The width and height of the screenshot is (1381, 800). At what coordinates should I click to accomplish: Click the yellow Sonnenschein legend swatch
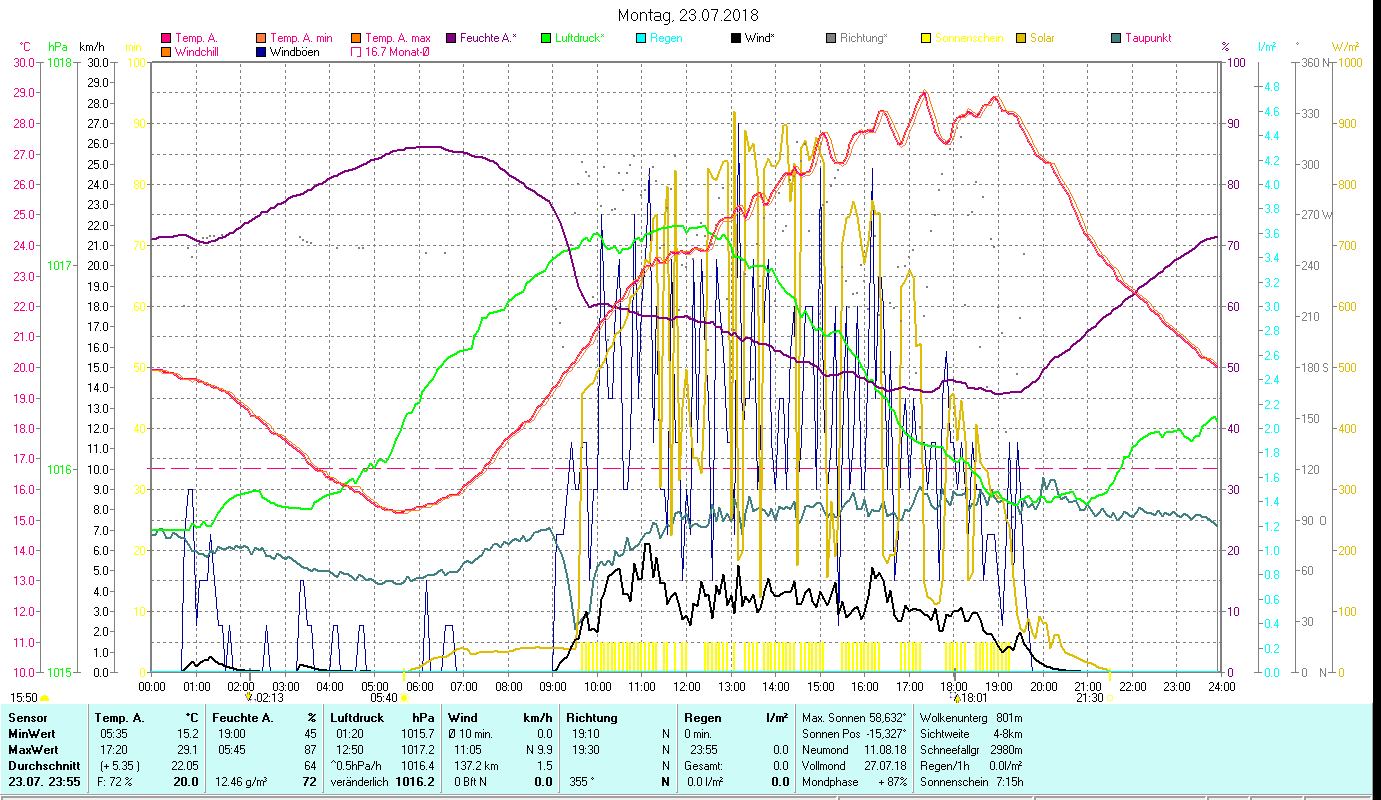[925, 39]
